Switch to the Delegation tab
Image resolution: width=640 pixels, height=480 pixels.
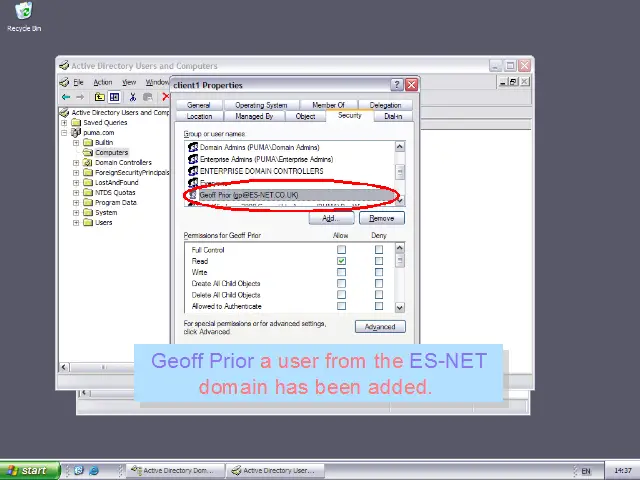(x=385, y=105)
